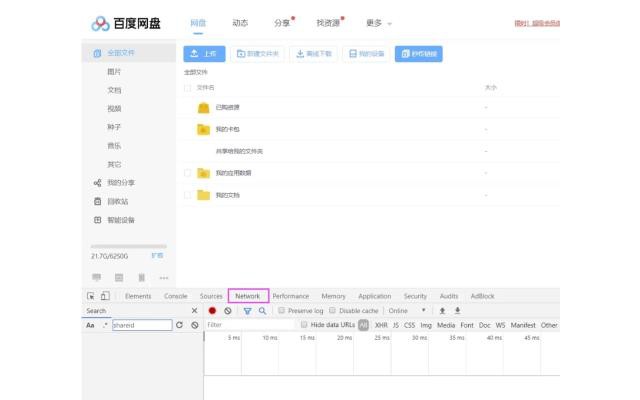Click the my devices icon button

click(366, 53)
